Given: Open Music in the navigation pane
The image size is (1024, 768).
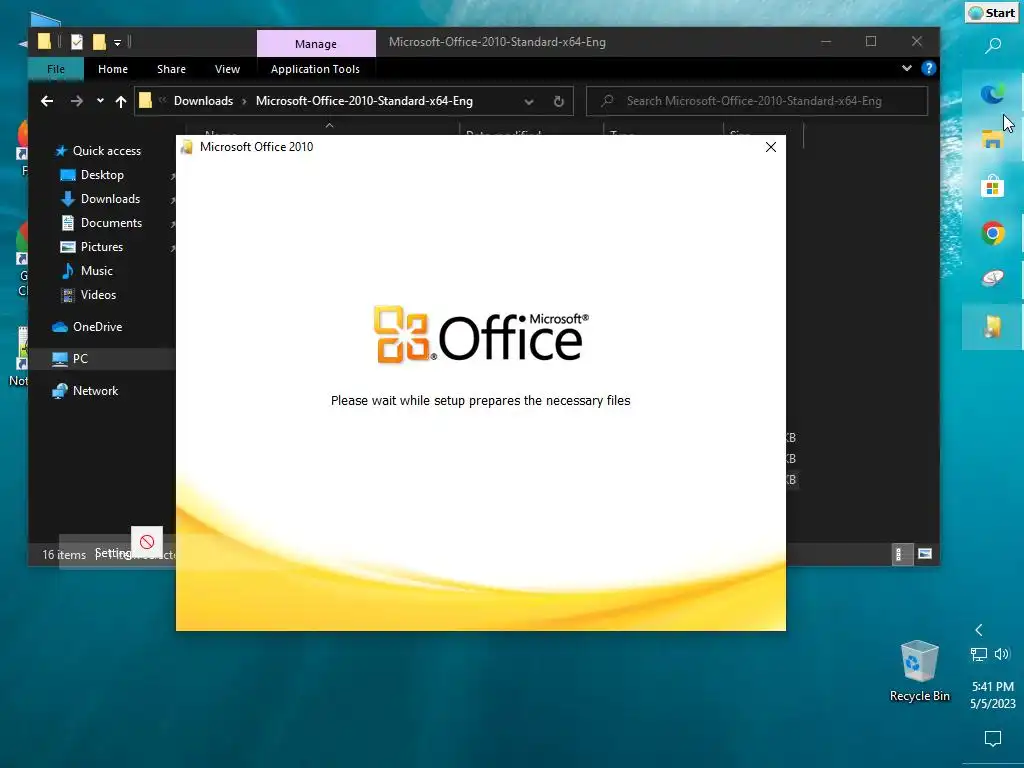Looking at the screenshot, I should tap(97, 271).
